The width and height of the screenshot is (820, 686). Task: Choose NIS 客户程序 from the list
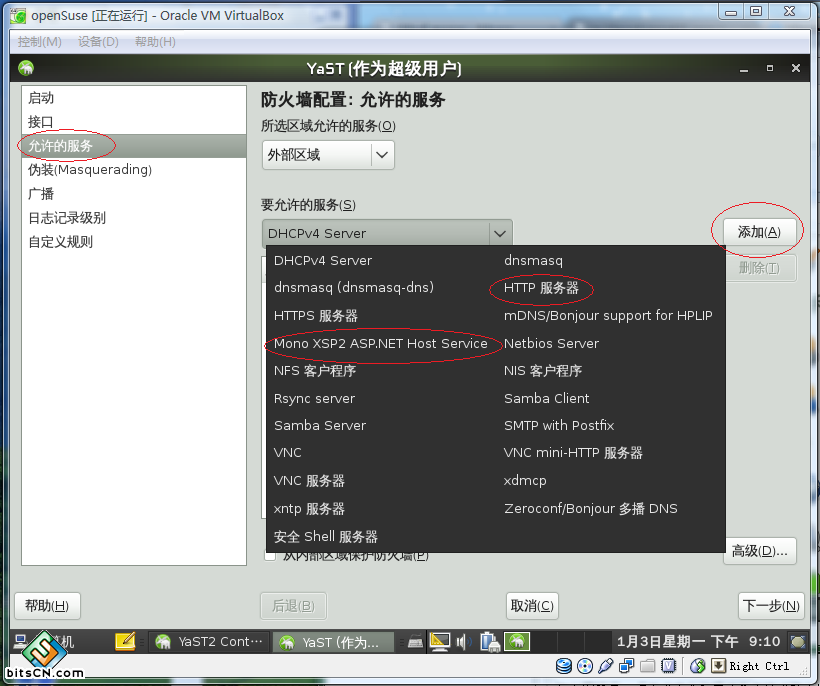pos(543,371)
